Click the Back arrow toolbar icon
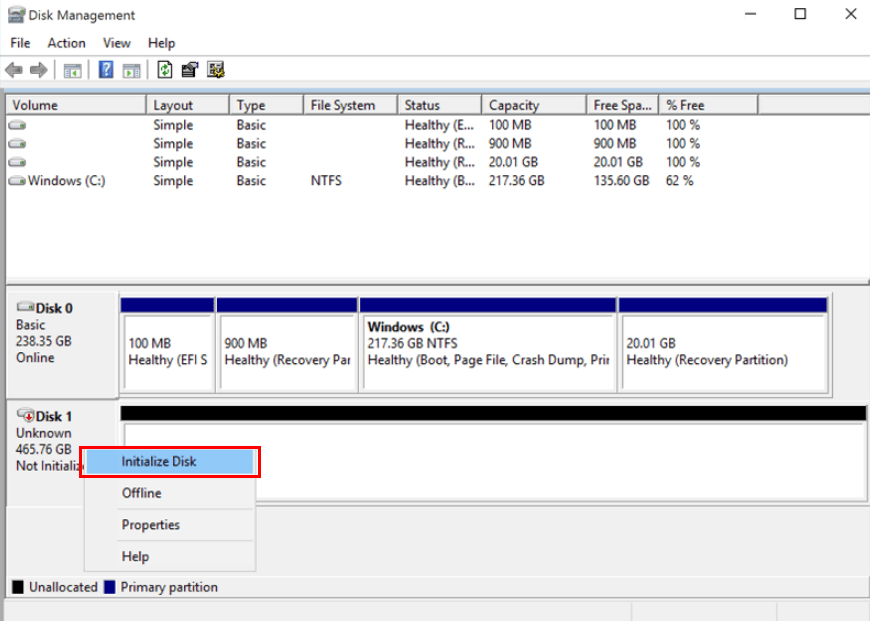870x621 pixels. (x=14, y=70)
